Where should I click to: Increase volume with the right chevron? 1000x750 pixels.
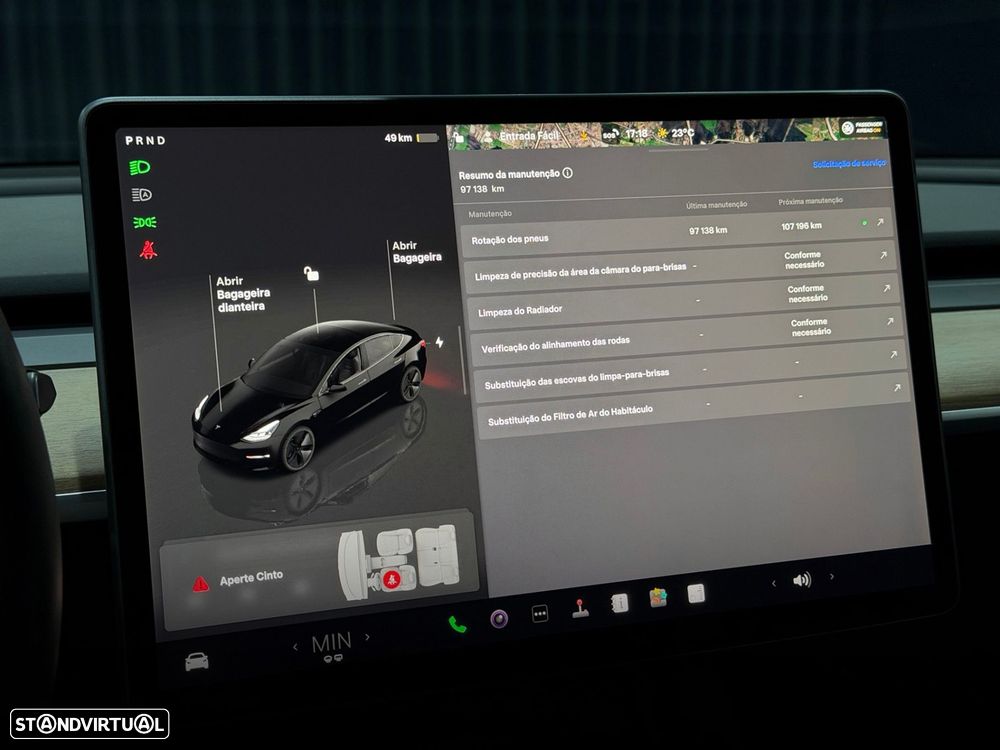click(832, 577)
